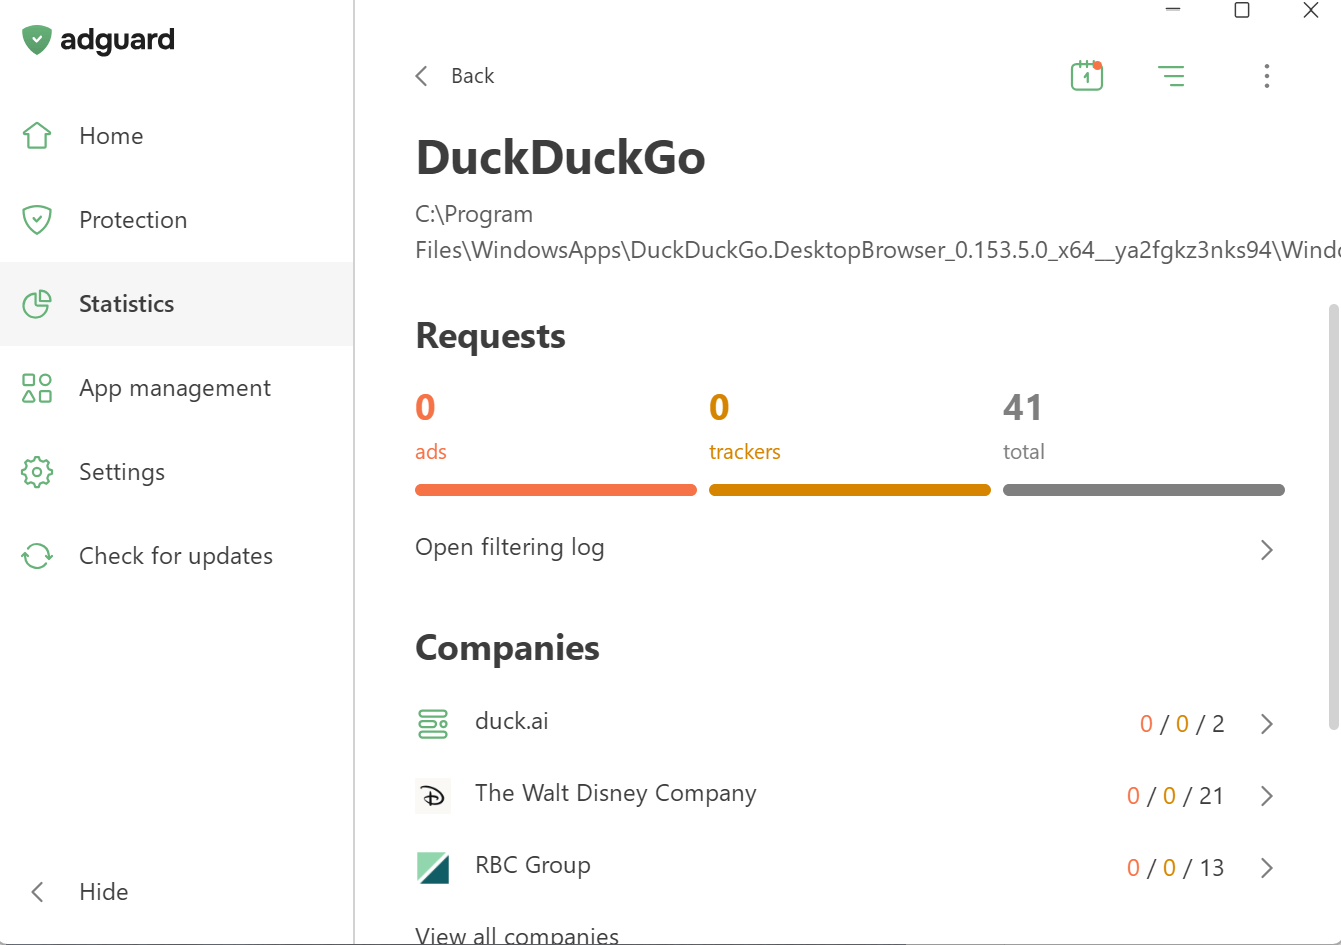This screenshot has width=1341, height=945.
Task: Click the duck.ai company icon
Action: pos(433,723)
